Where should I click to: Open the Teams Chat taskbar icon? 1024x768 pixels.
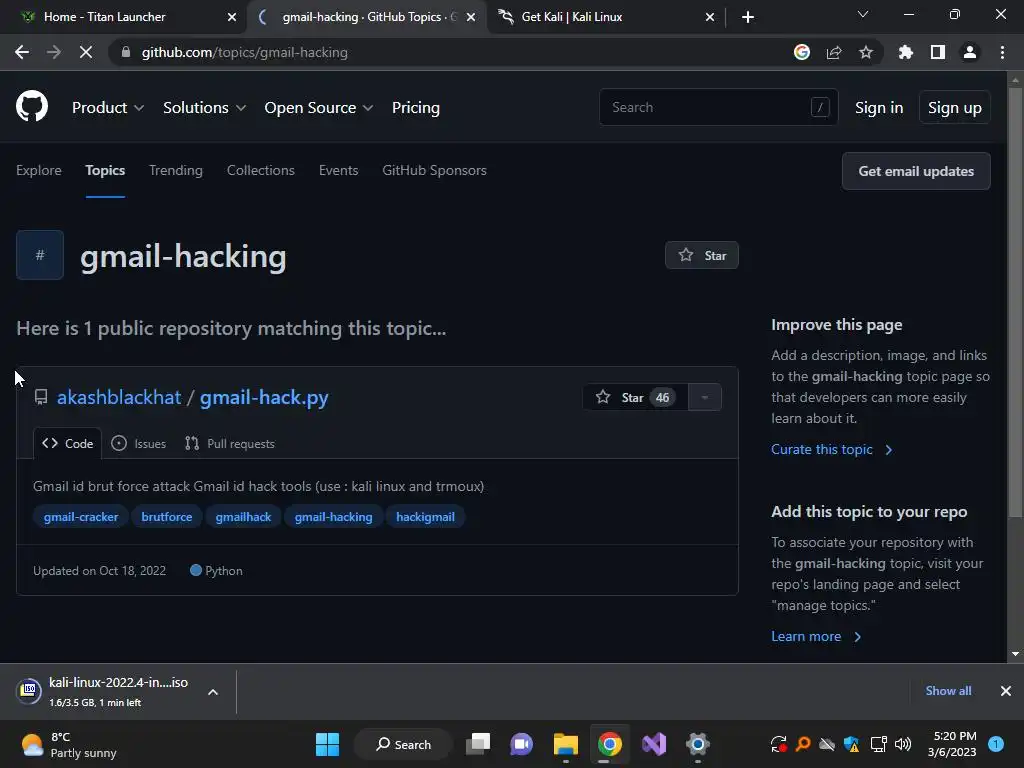point(522,744)
